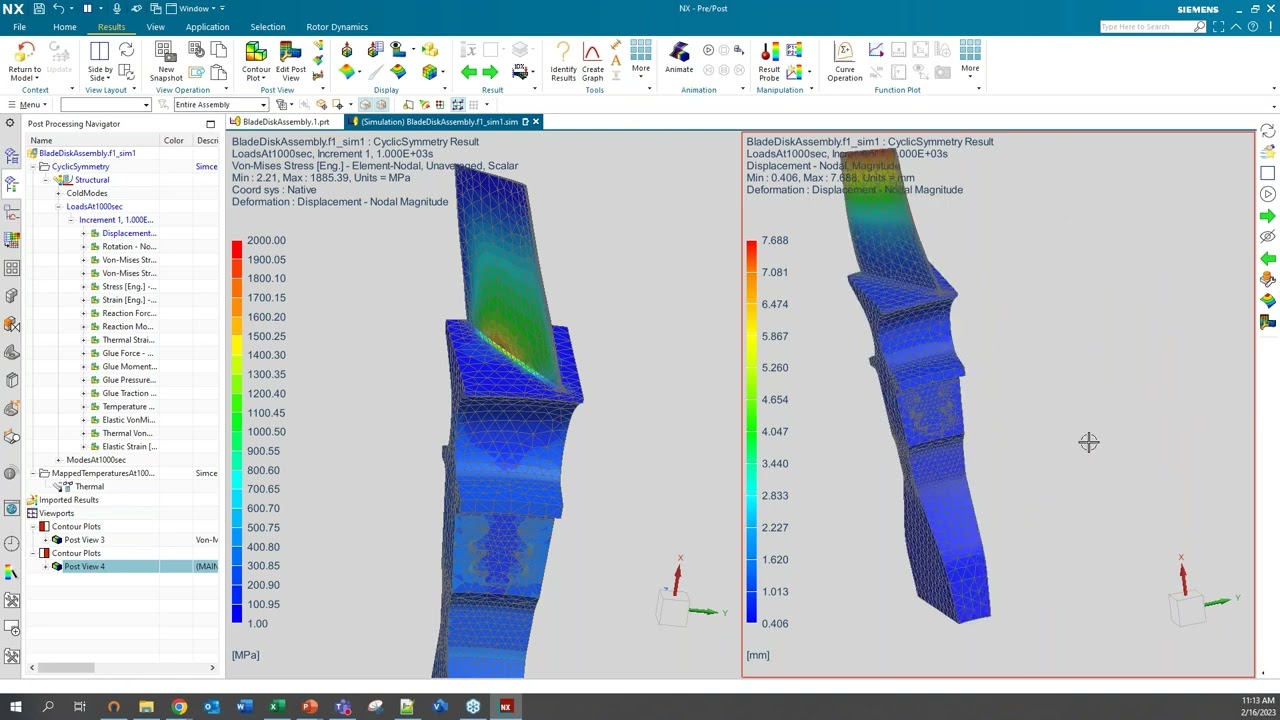Switch to the Rotor Dynamics ribbon tab
The height and width of the screenshot is (720, 1280).
click(336, 27)
